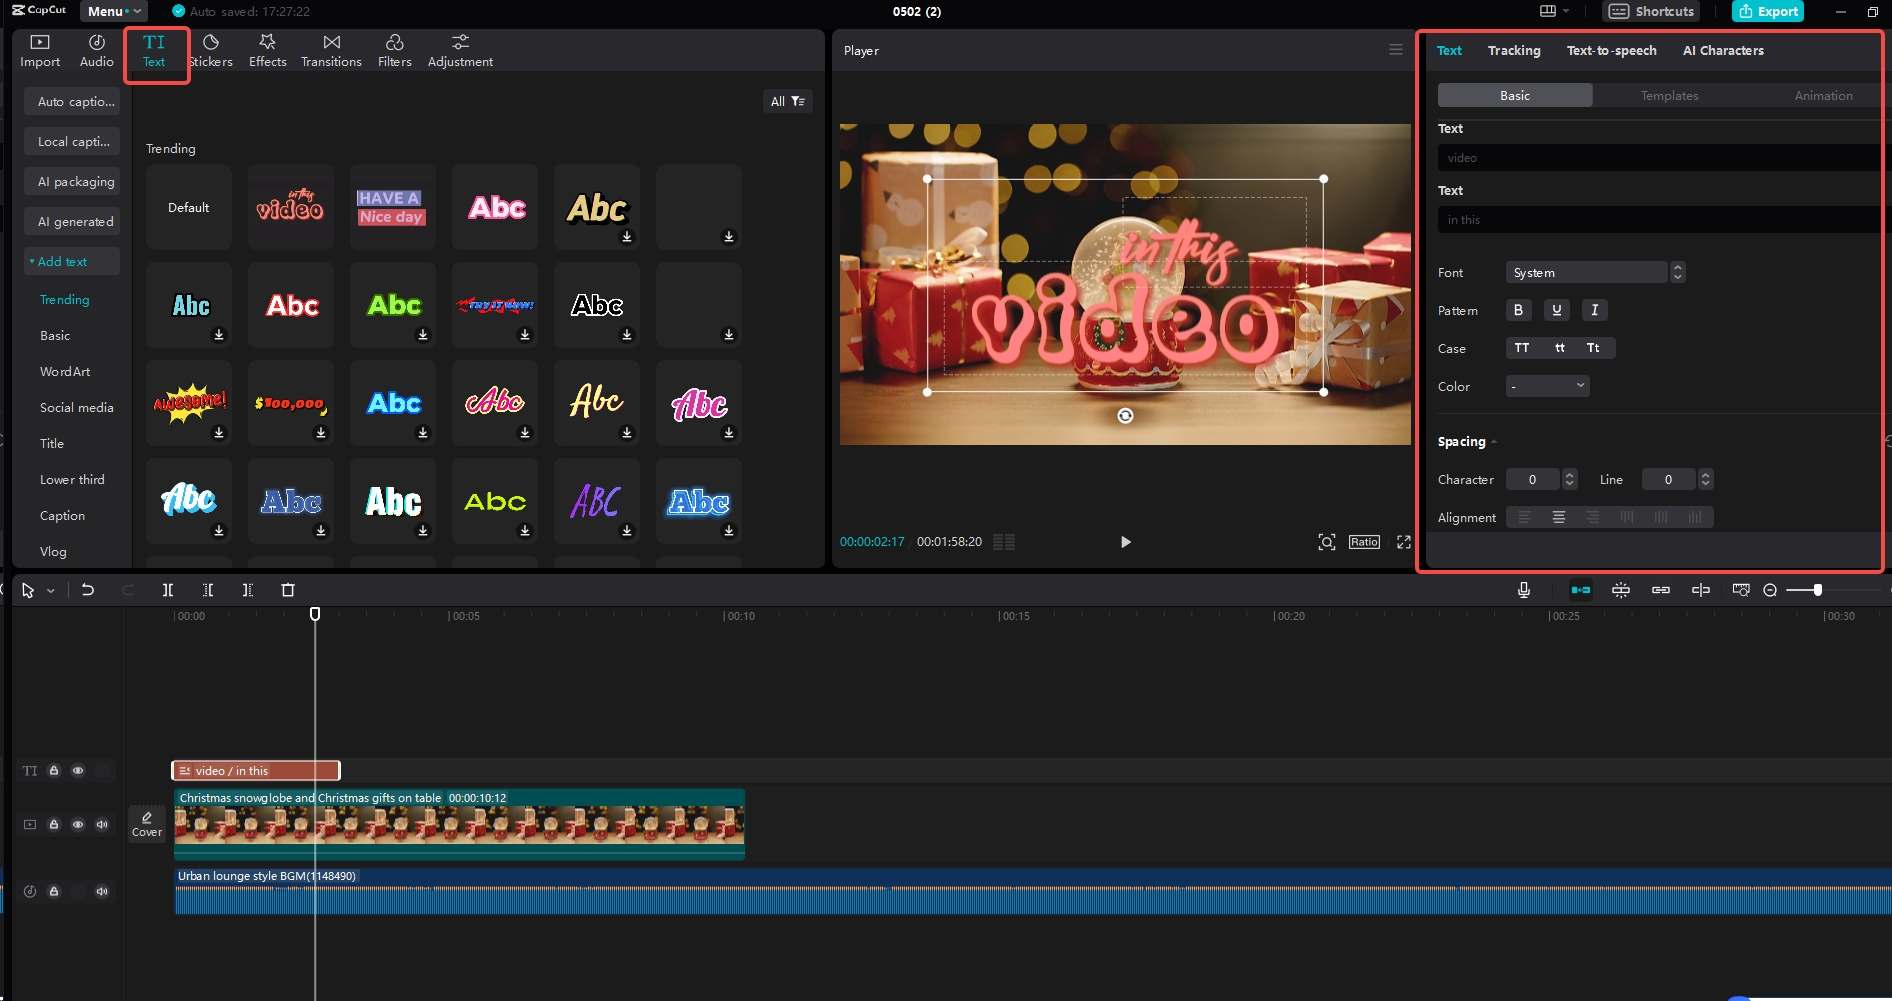Switch to the Templates sub-tab
This screenshot has width=1892, height=1001.
pos(1669,96)
